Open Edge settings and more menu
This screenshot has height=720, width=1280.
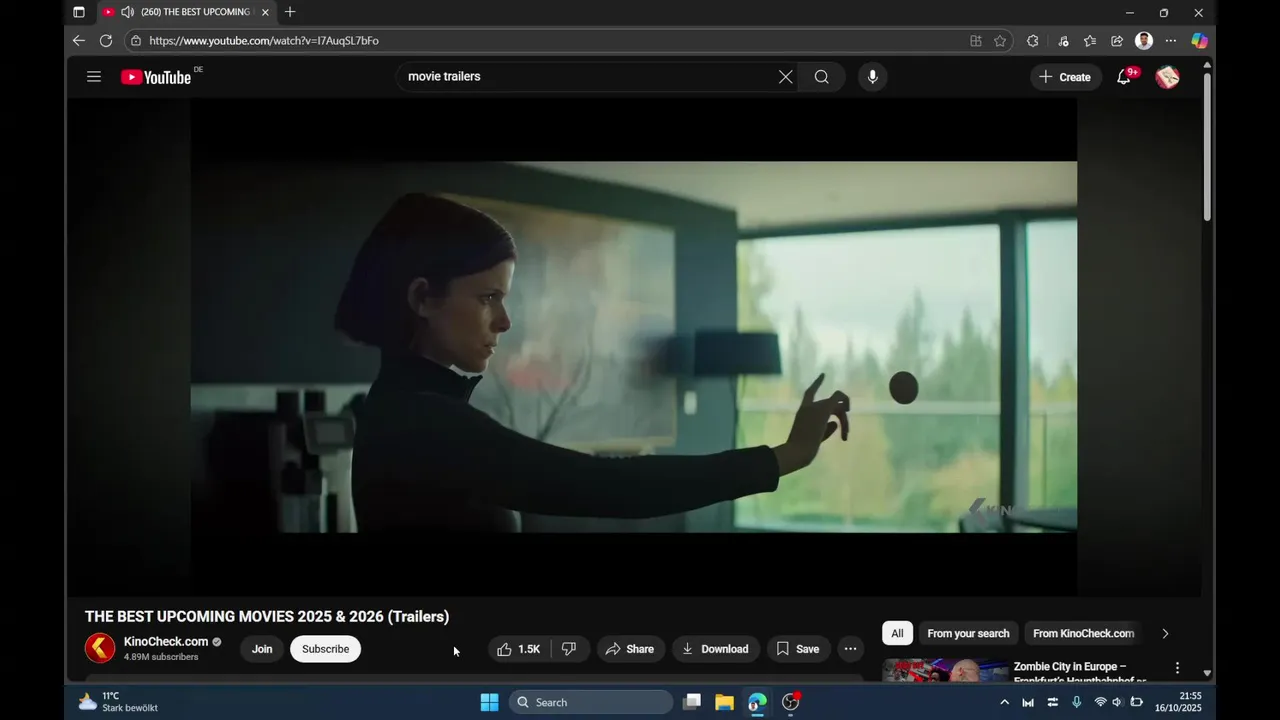click(x=1171, y=41)
